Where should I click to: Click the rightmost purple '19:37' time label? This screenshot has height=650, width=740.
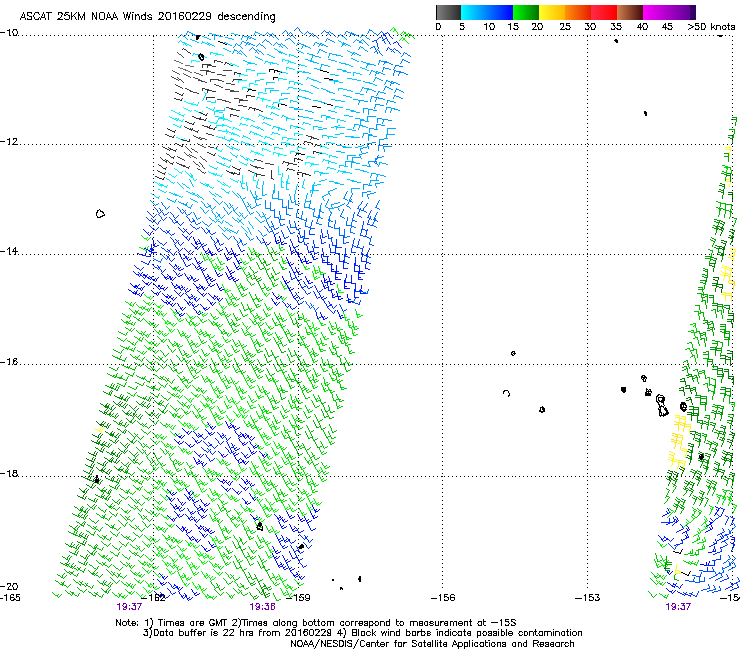[x=678, y=607]
